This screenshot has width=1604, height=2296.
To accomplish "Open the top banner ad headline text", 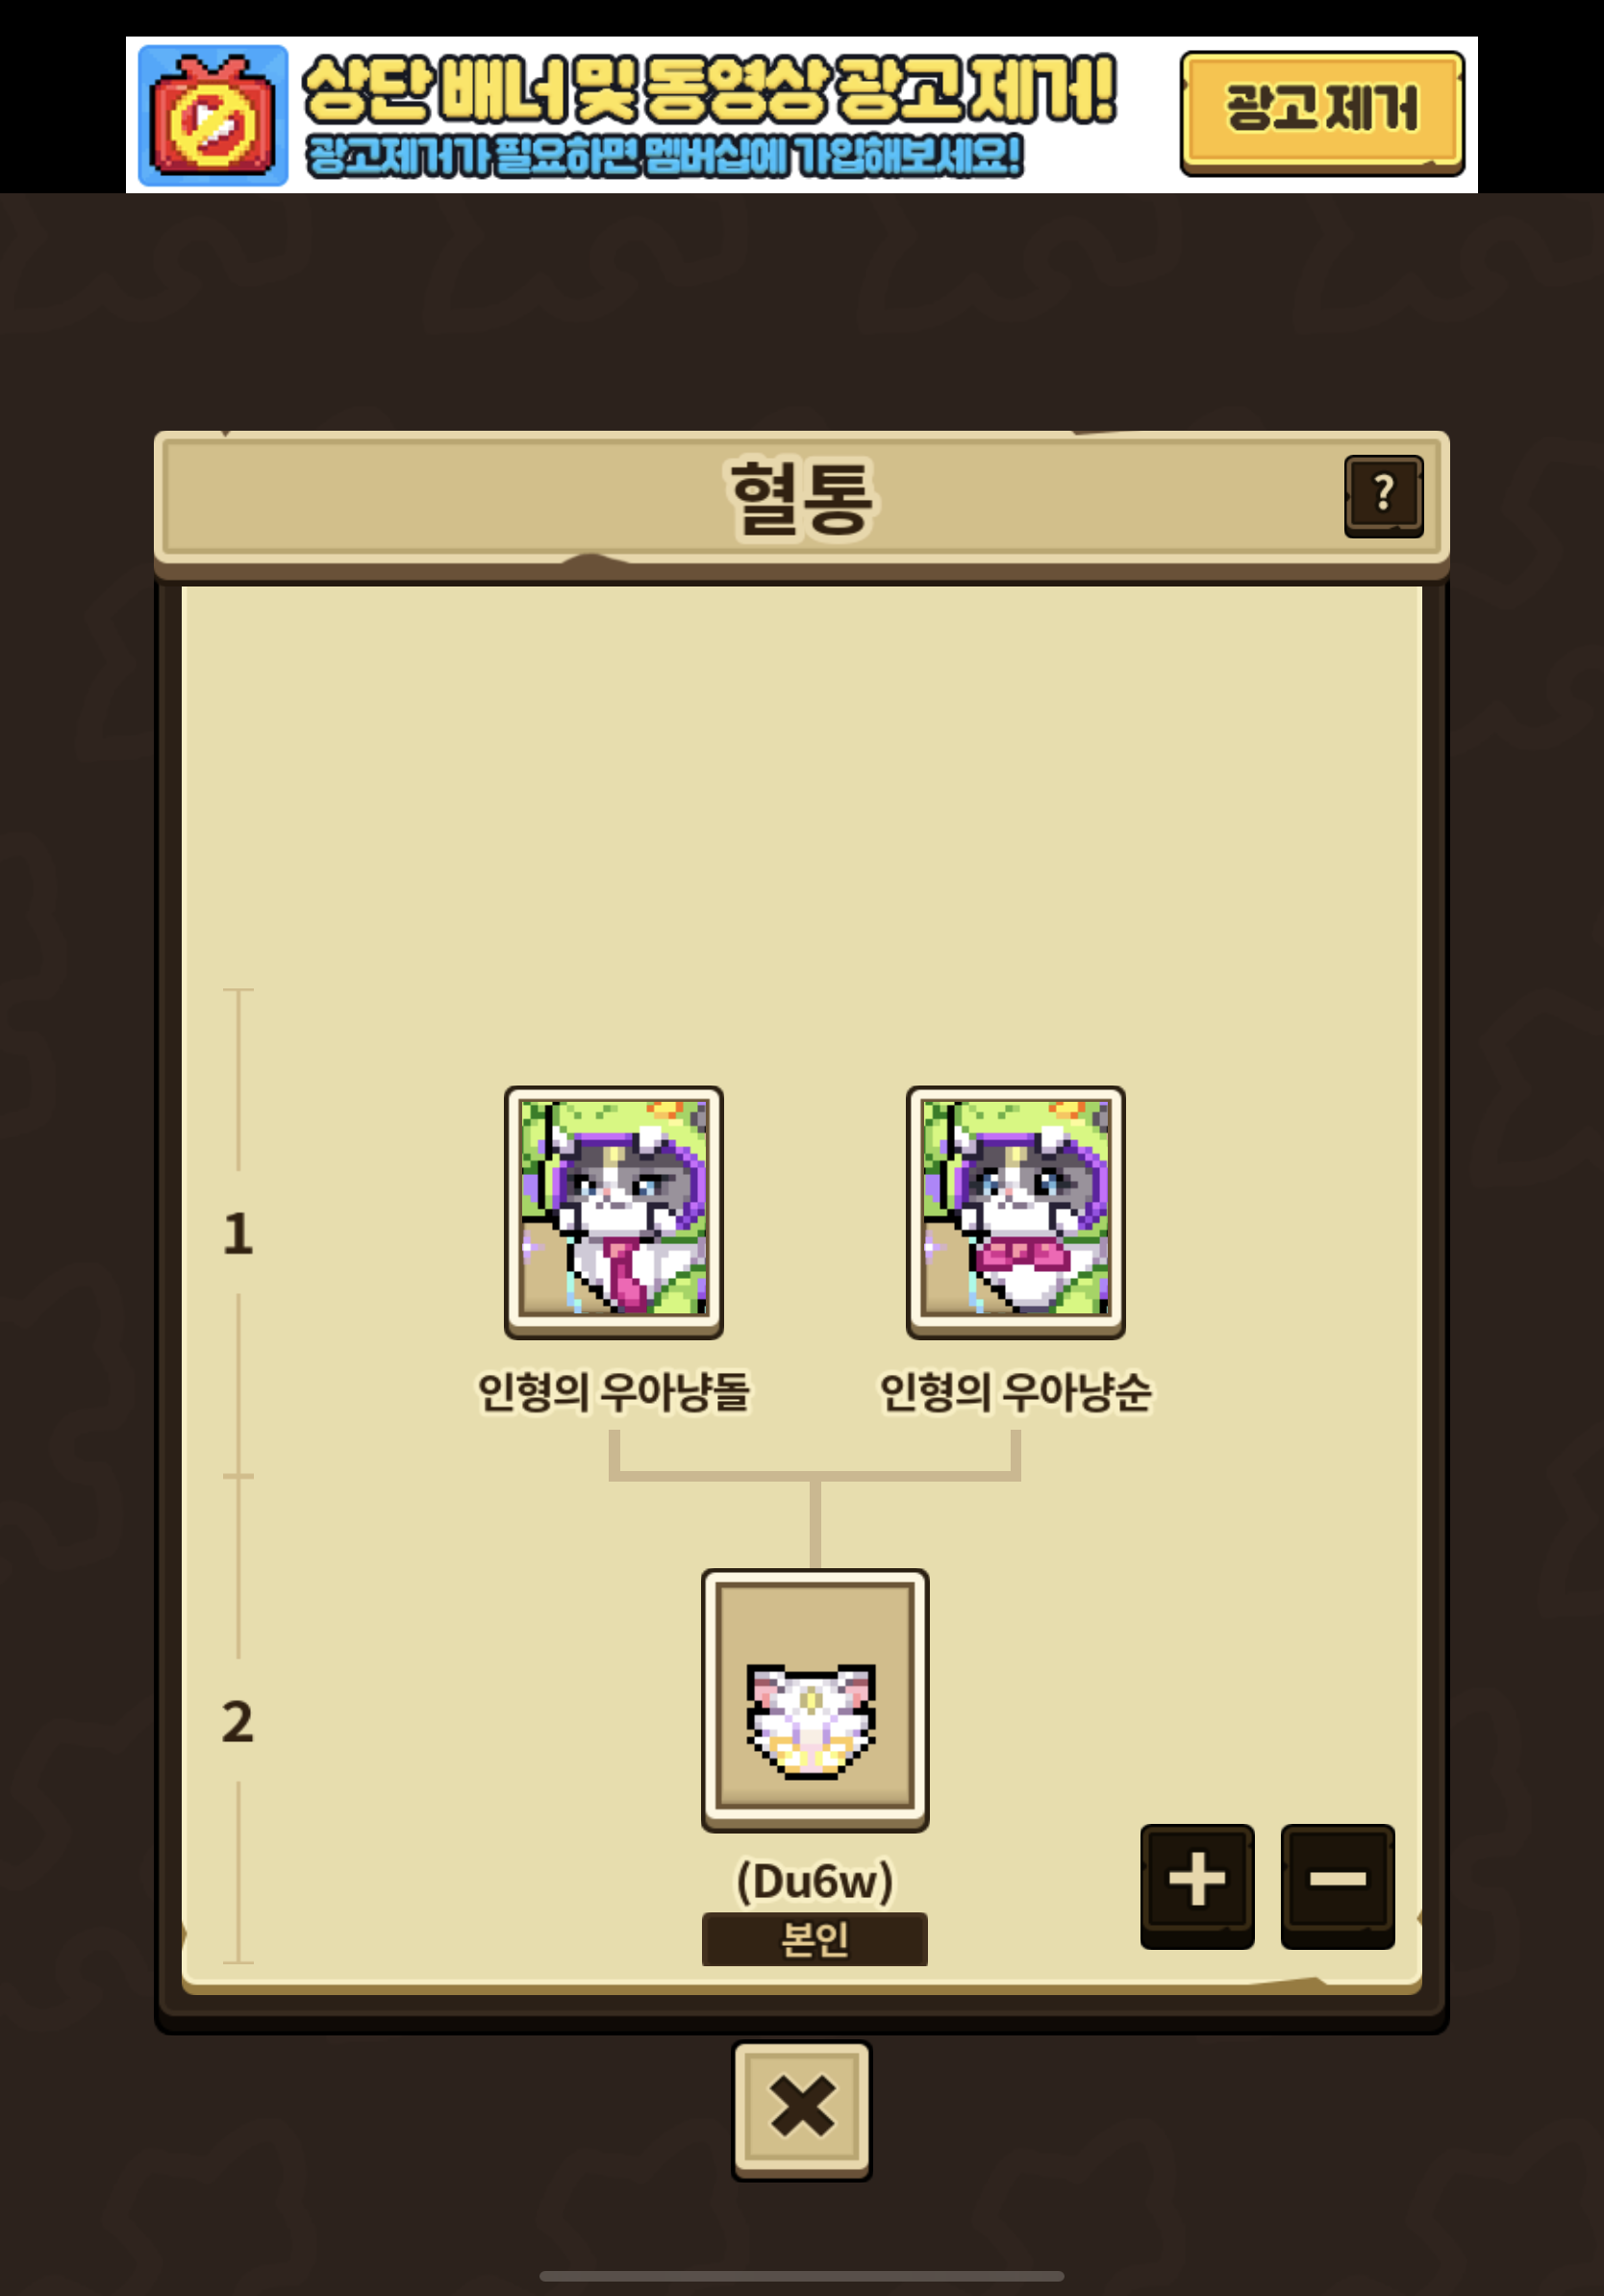I will [x=709, y=91].
